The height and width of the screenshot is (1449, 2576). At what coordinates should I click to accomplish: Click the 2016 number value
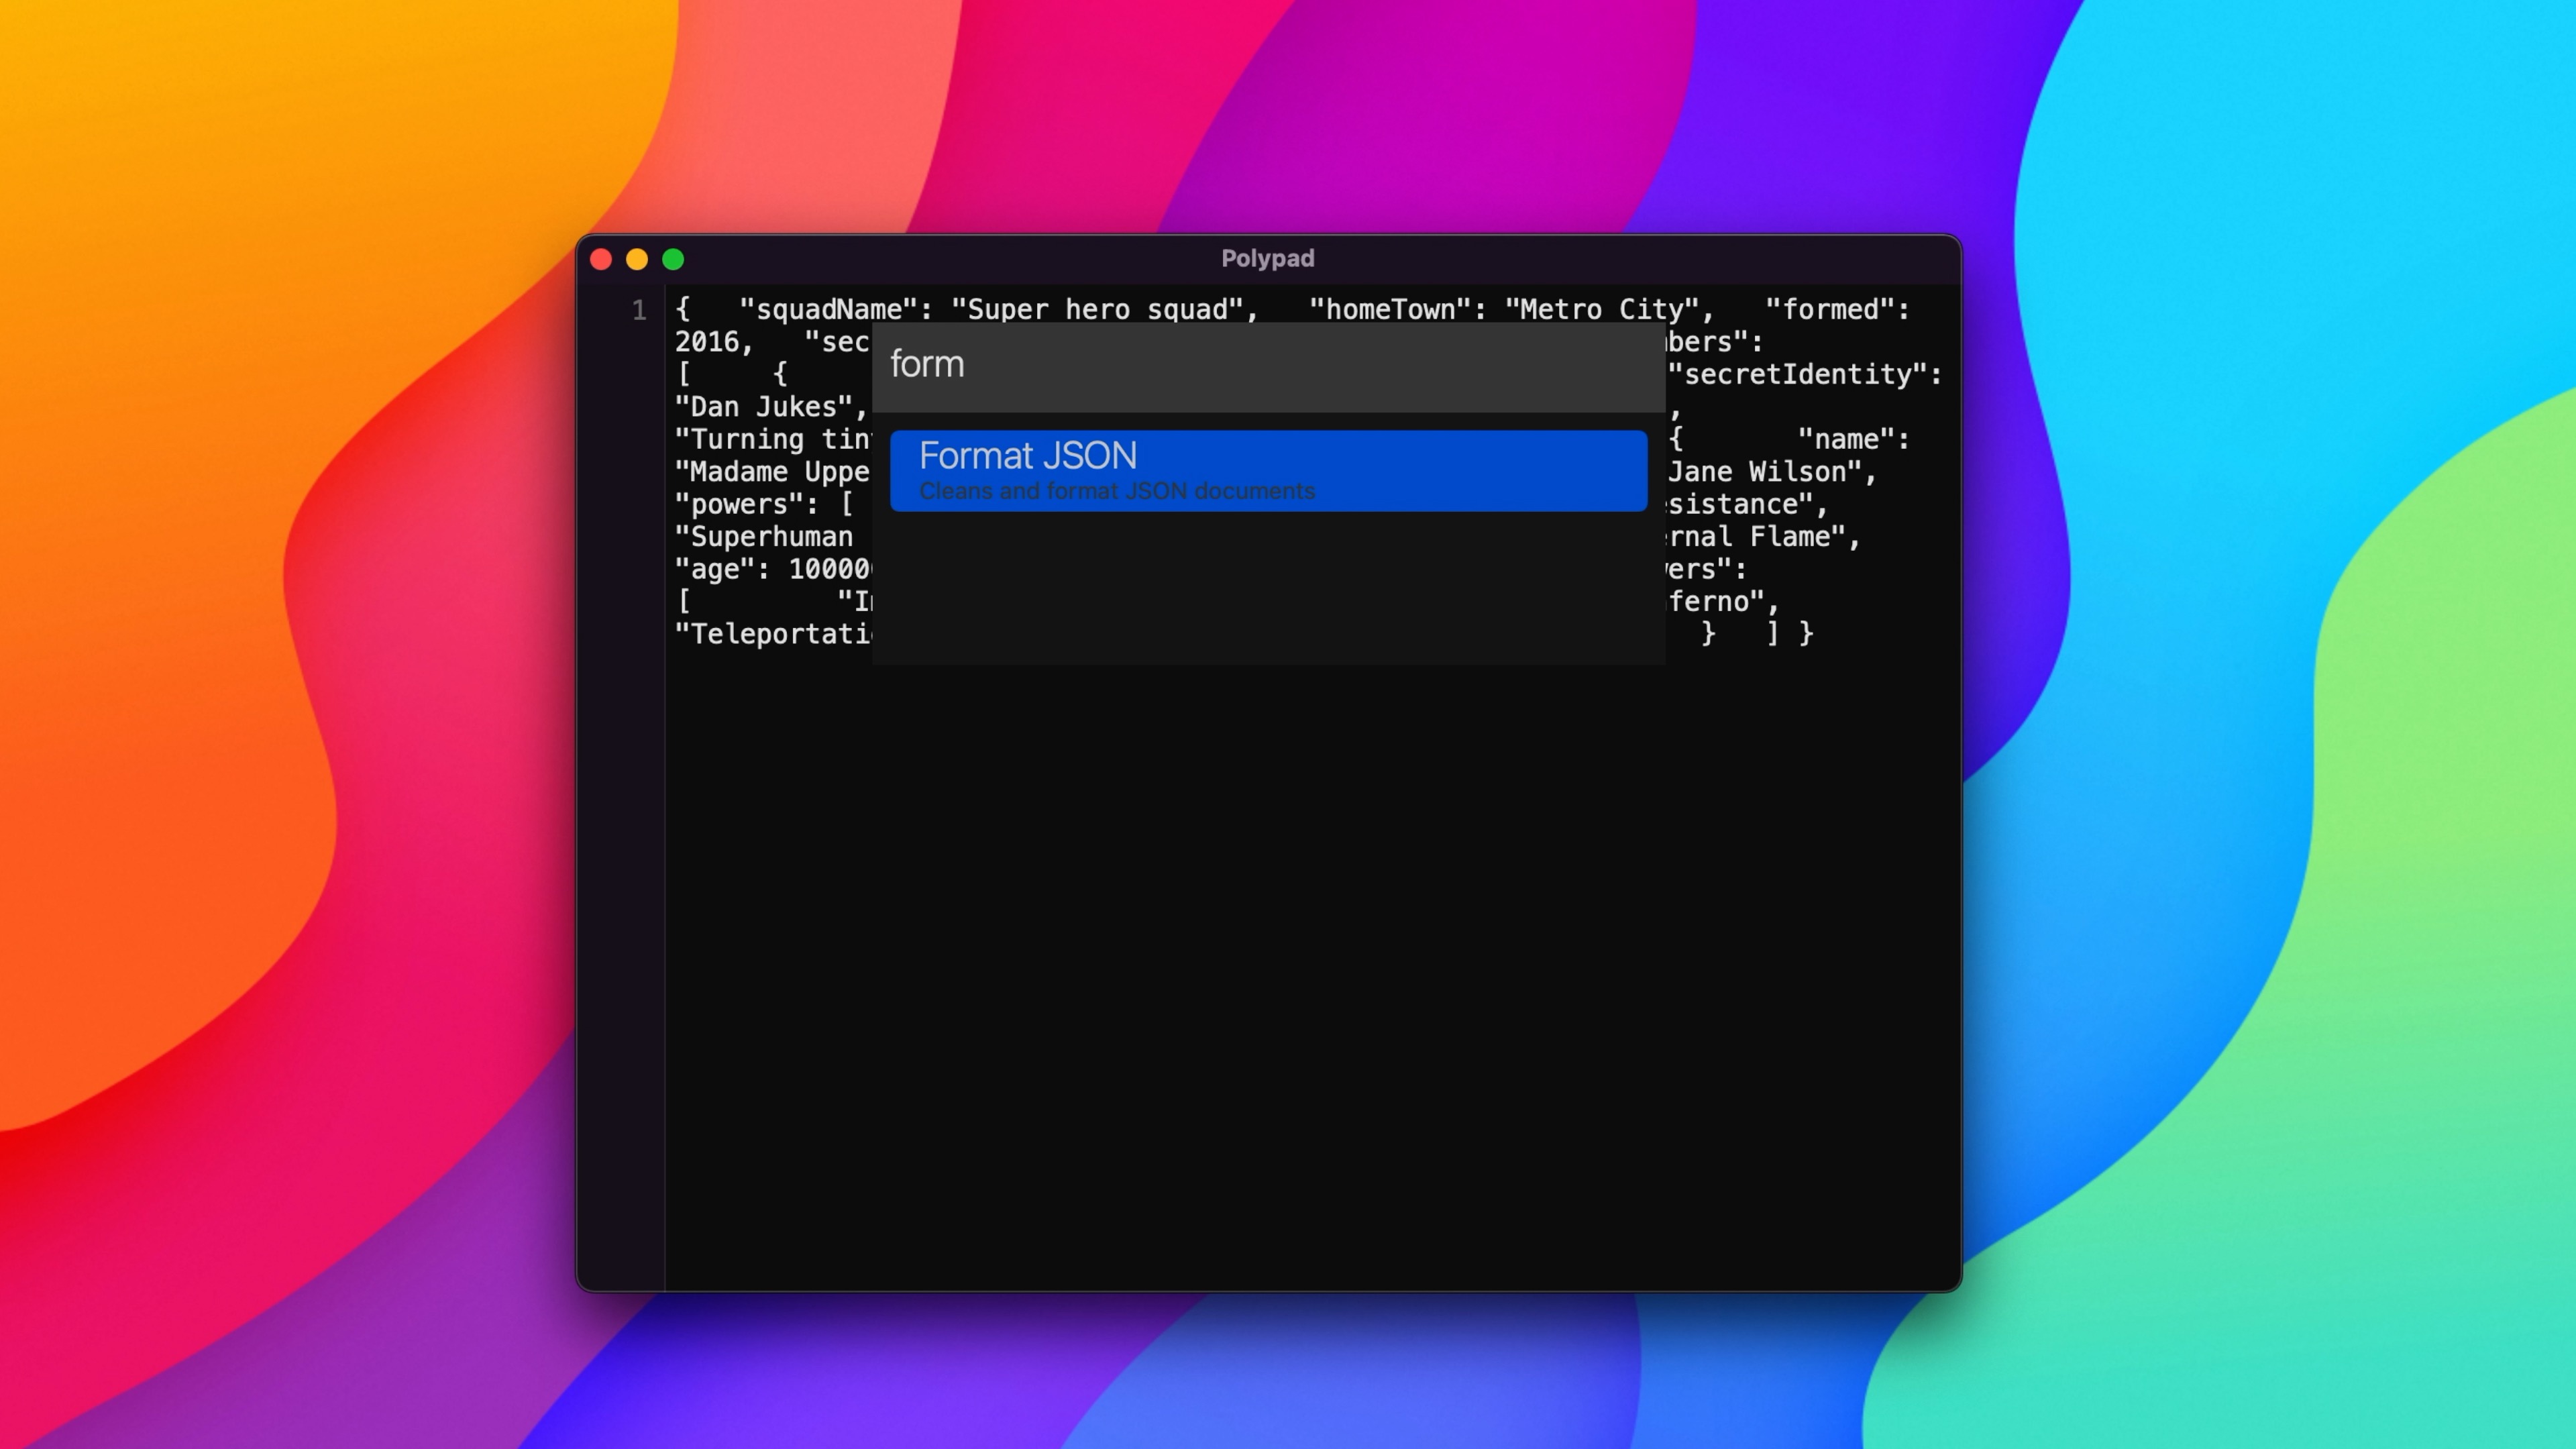coord(706,342)
